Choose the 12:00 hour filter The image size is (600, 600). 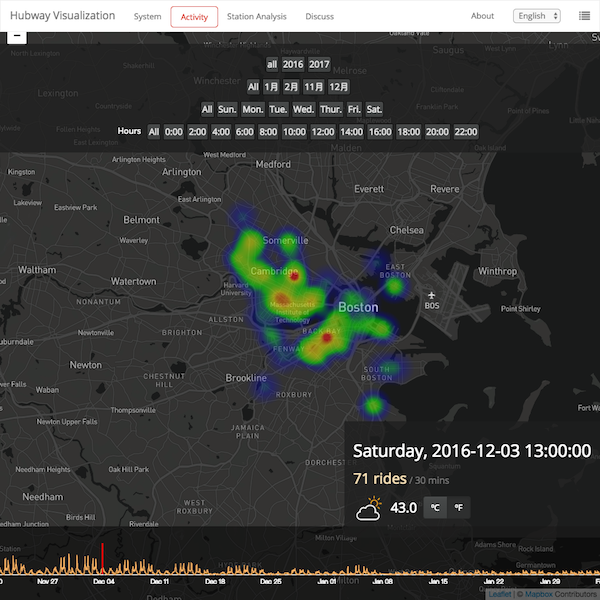point(323,132)
